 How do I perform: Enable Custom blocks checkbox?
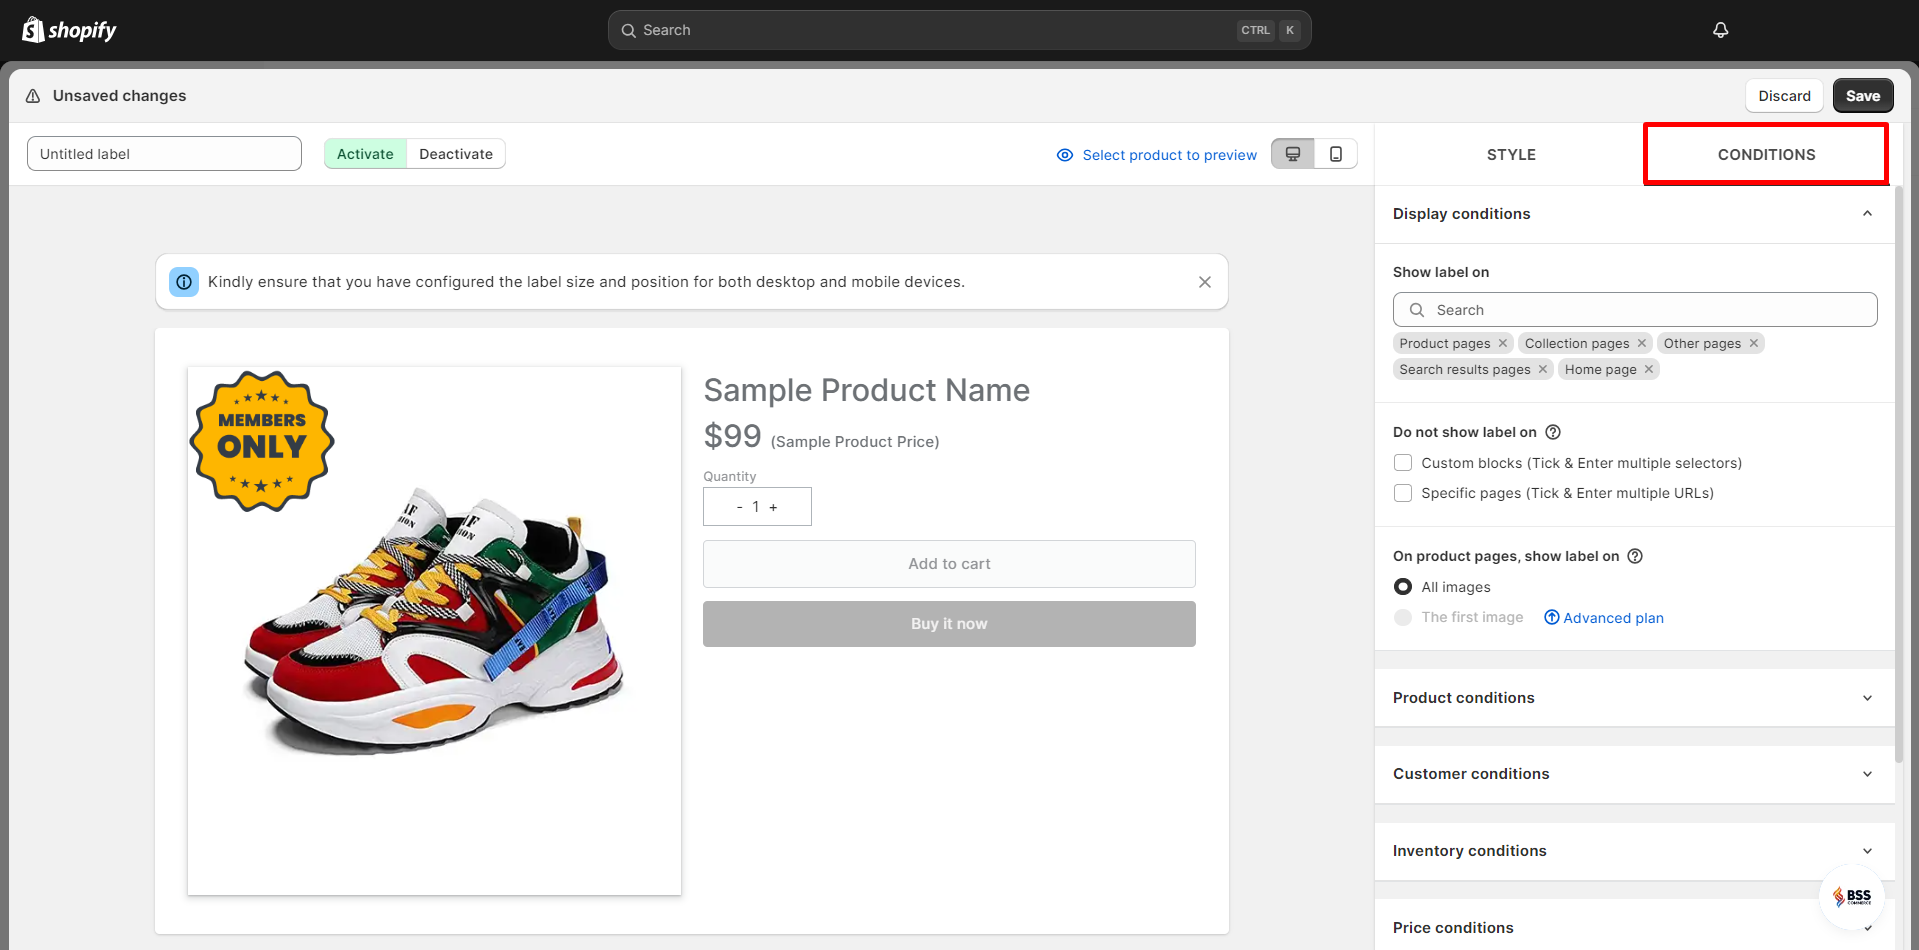[x=1403, y=462]
